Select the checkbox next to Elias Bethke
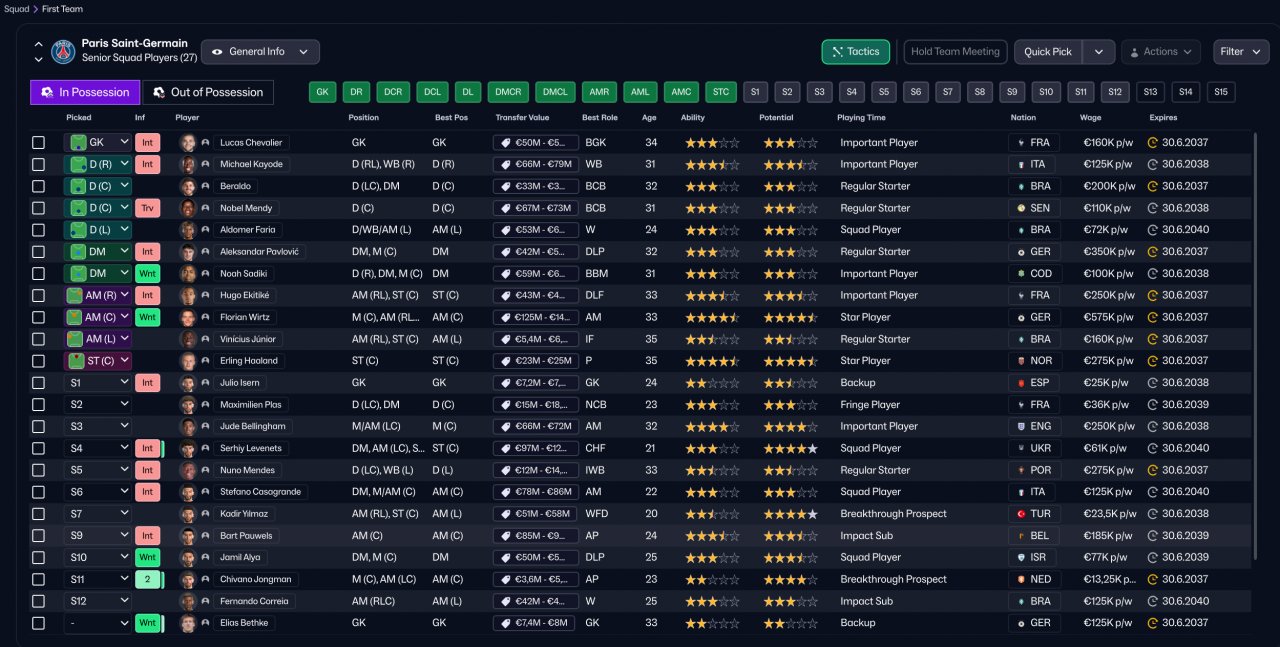This screenshot has width=1280, height=647. click(x=38, y=623)
